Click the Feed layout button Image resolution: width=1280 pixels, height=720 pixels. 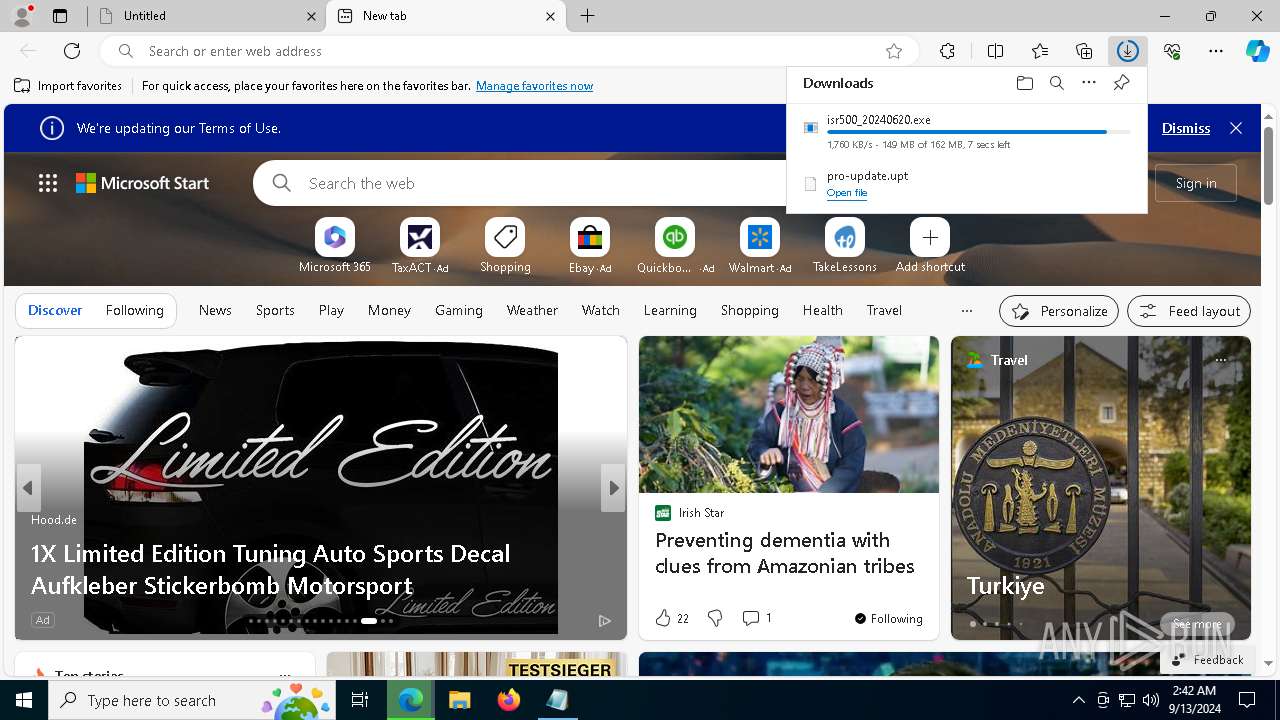[1189, 311]
